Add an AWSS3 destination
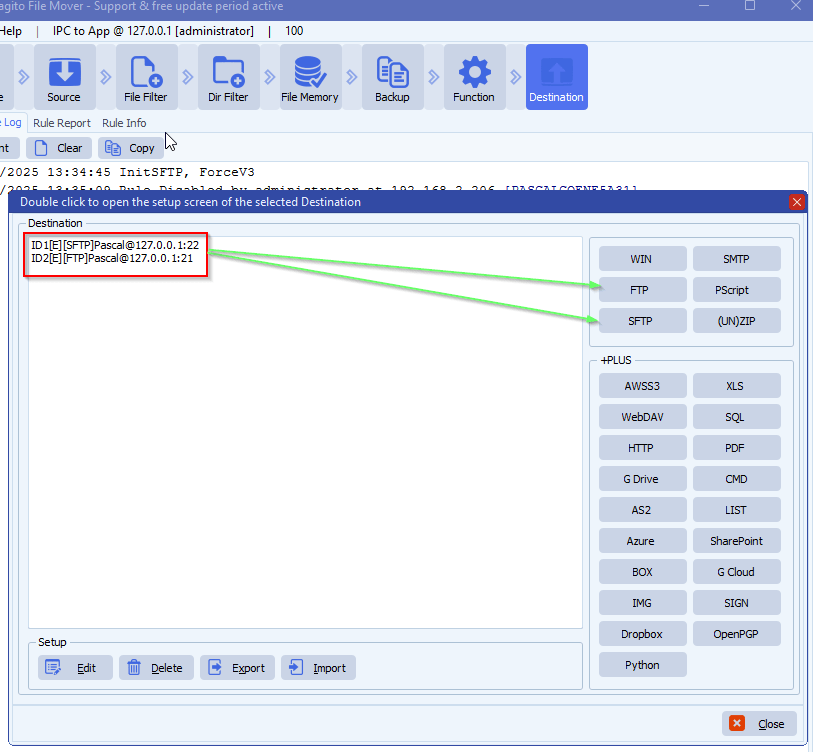The image size is (813, 752). [642, 386]
